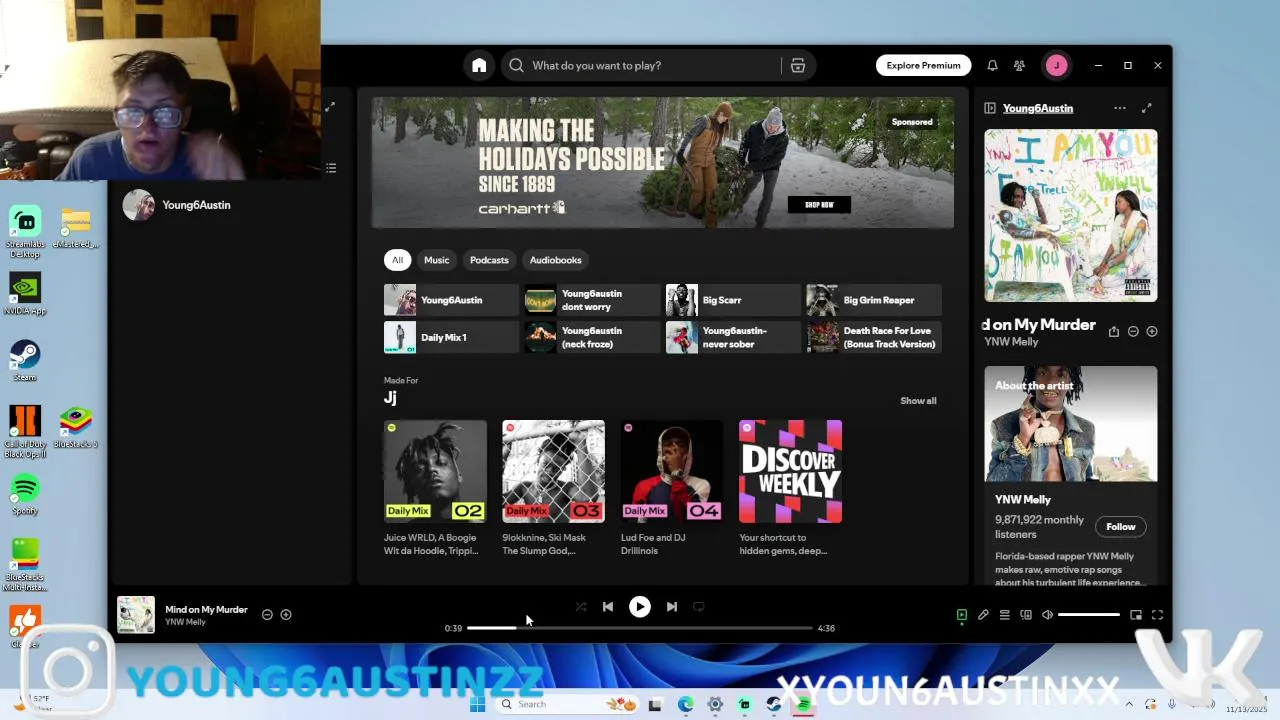This screenshot has width=1280, height=720.
Task: Toggle shuffle playback
Action: [x=581, y=607]
